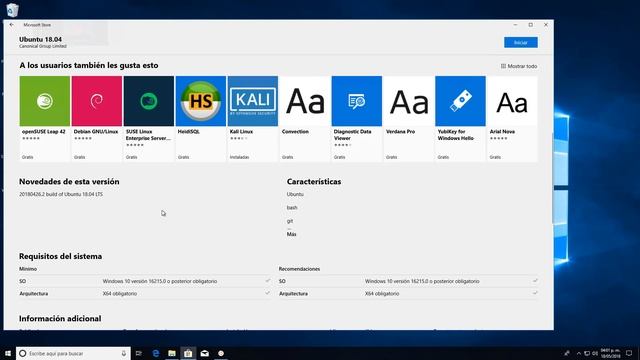The height and width of the screenshot is (360, 640).
Task: Click the Requisitos del sistema heading
Action: (x=60, y=256)
